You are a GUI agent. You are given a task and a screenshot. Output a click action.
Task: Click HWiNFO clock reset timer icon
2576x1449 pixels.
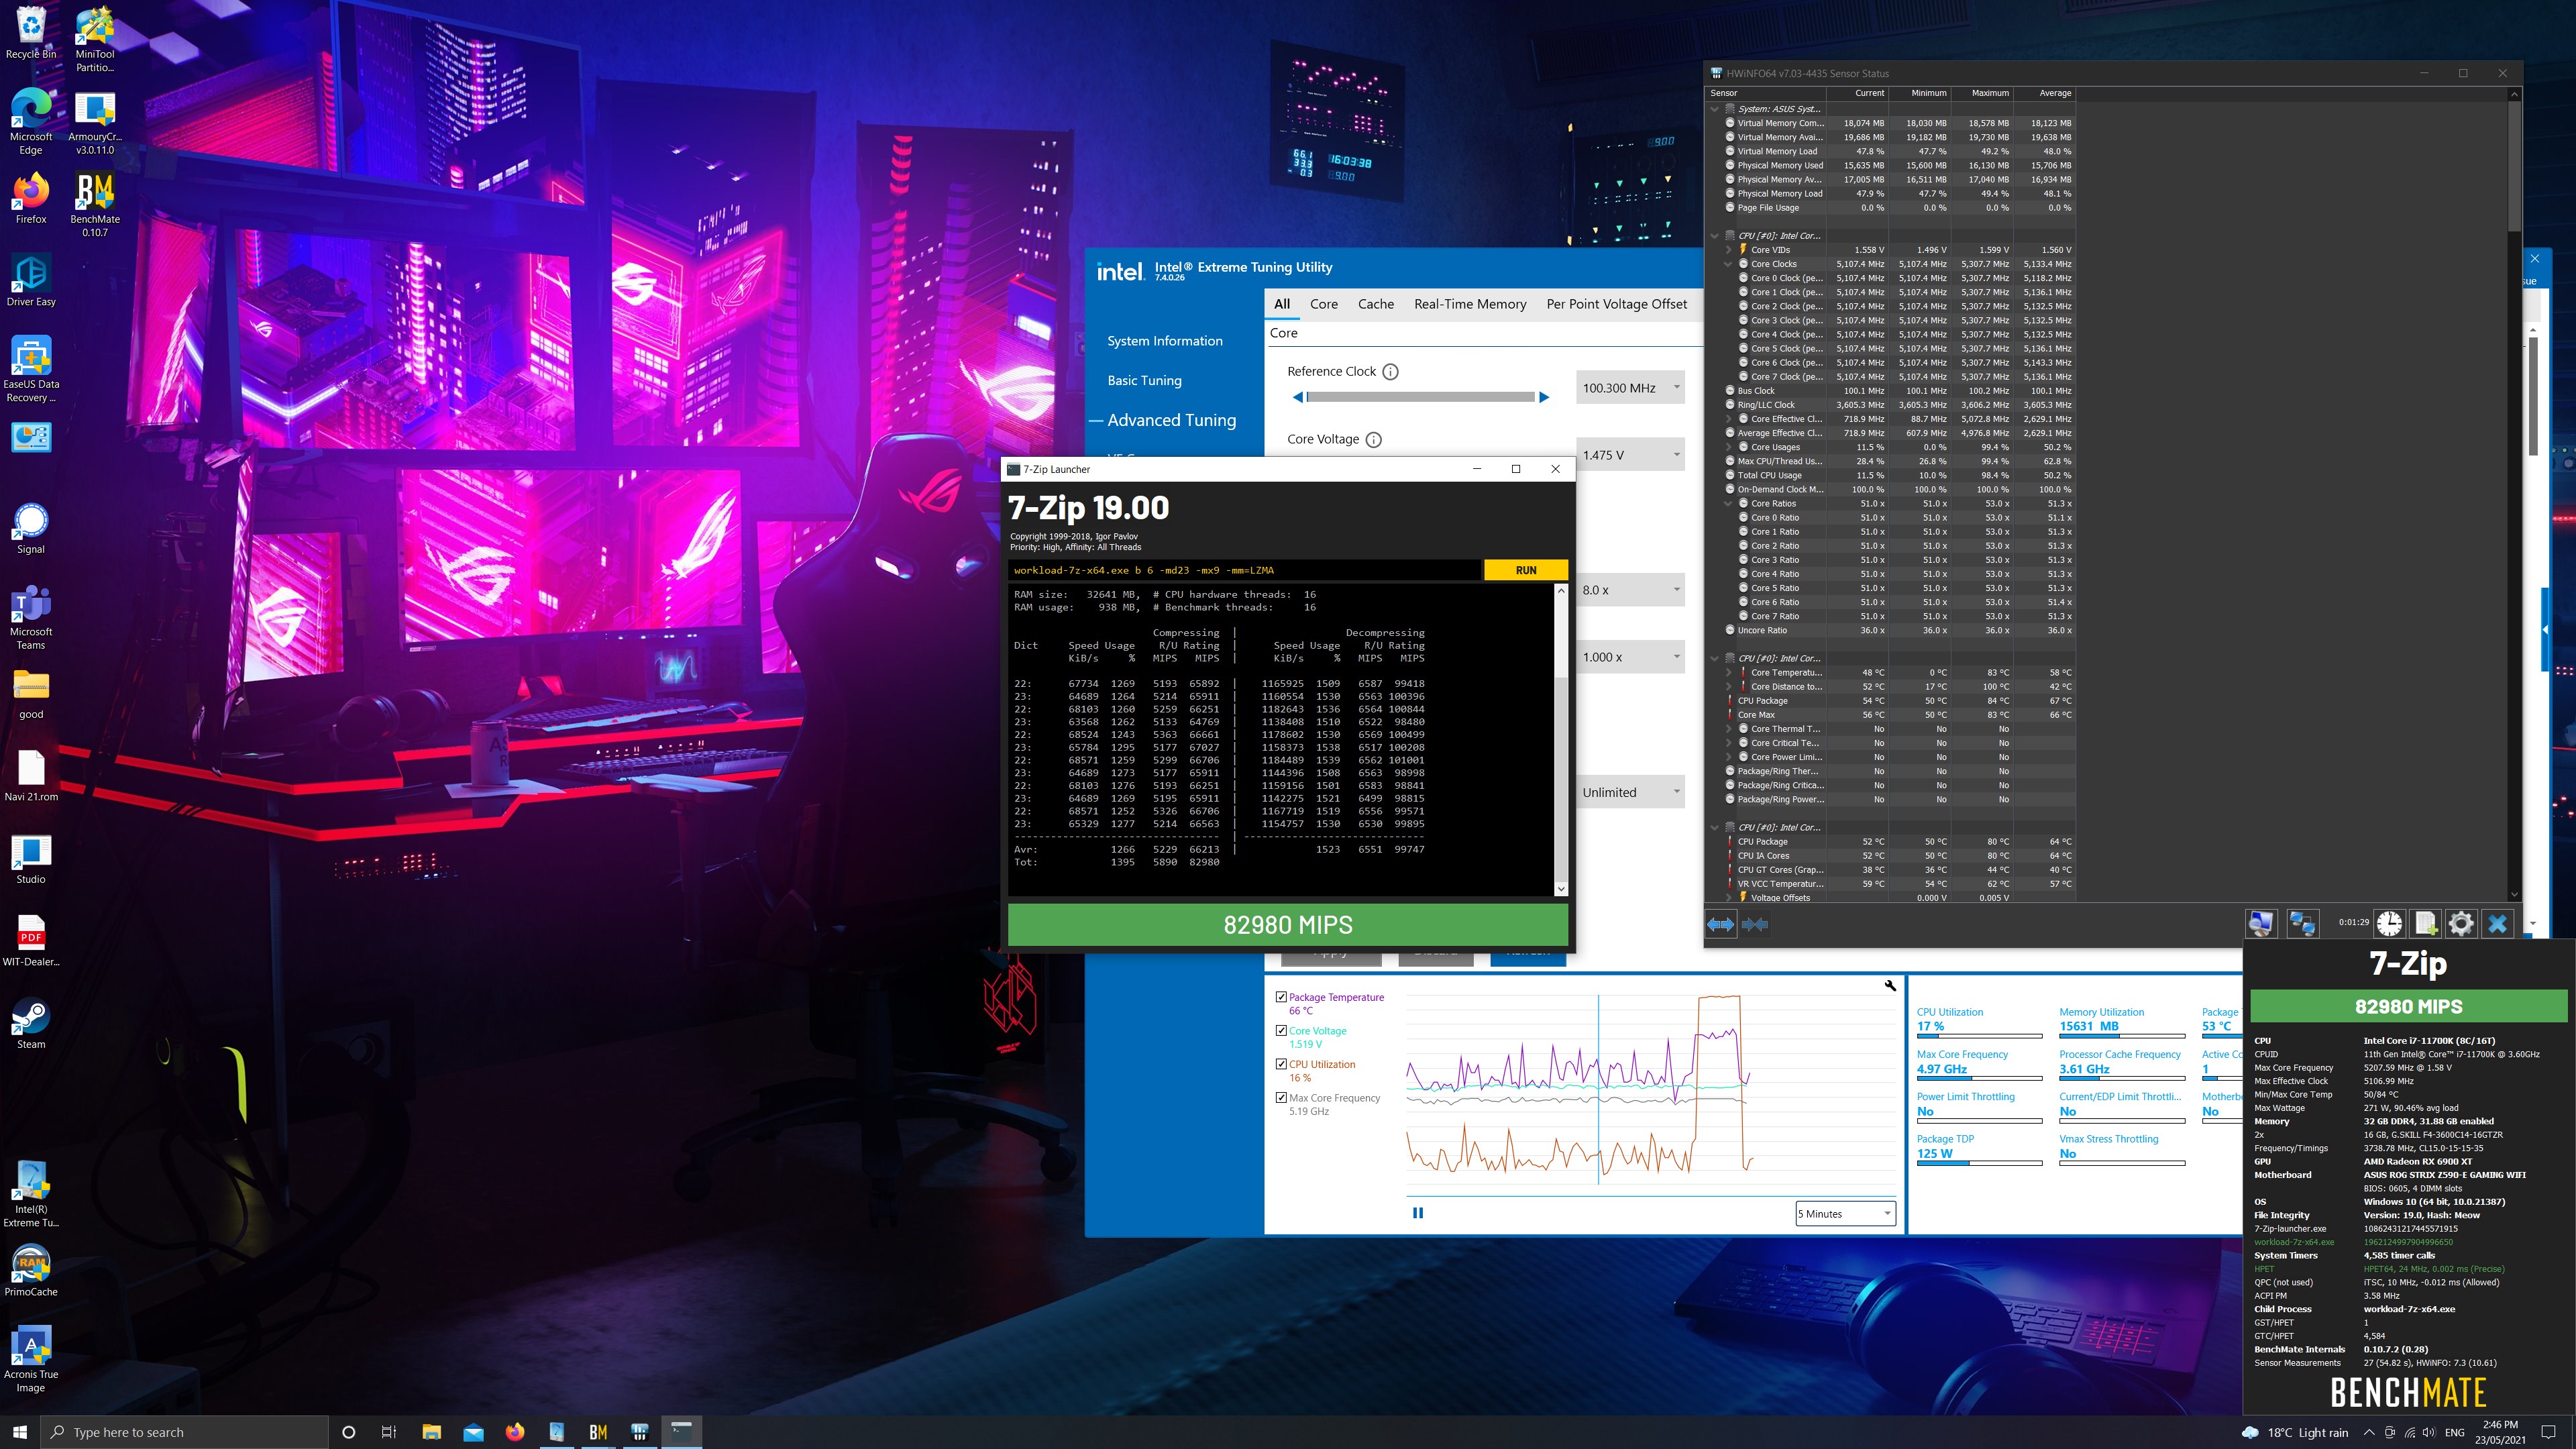point(2390,923)
